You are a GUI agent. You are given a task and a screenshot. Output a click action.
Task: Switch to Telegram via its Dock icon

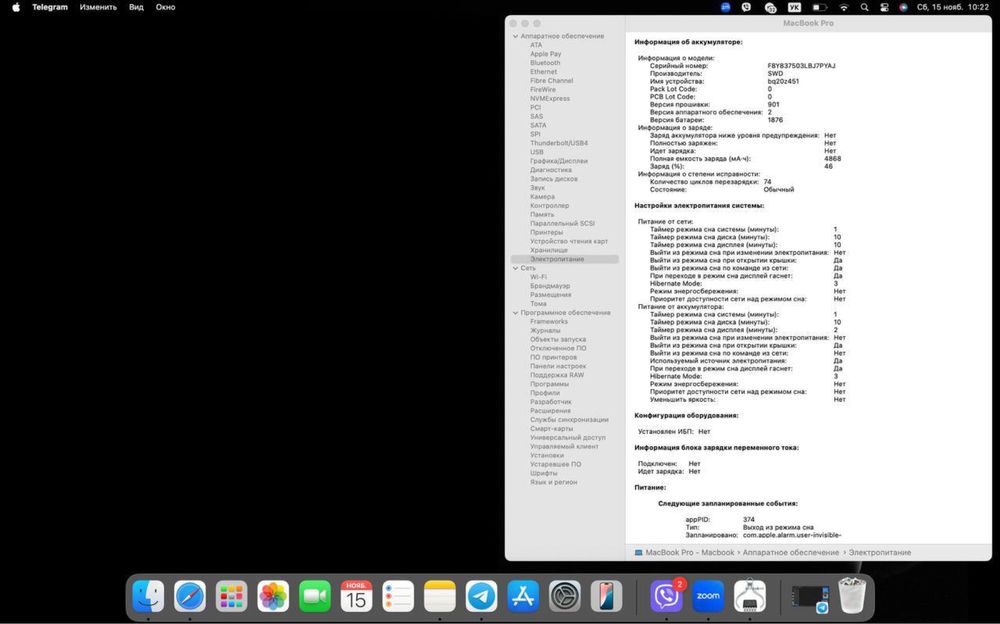(482, 597)
